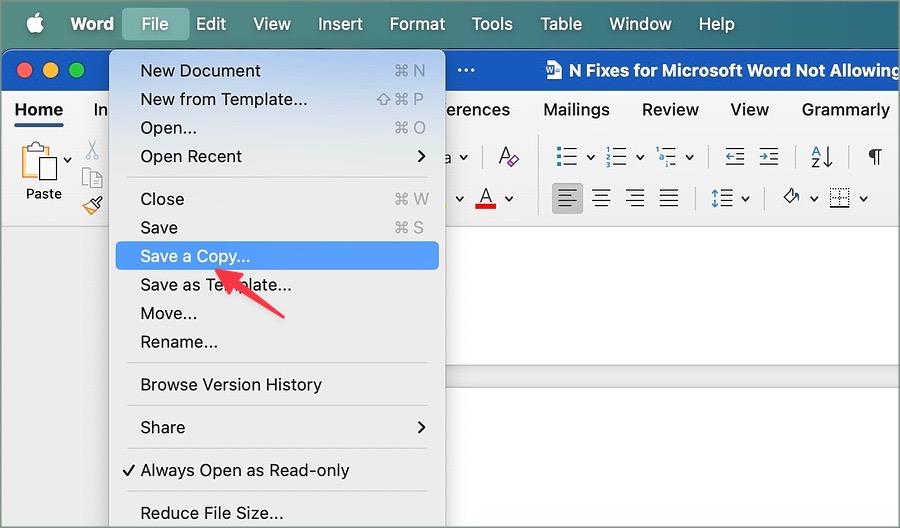Open the Edit menu
Screen dimensions: 900x528
click(x=211, y=24)
